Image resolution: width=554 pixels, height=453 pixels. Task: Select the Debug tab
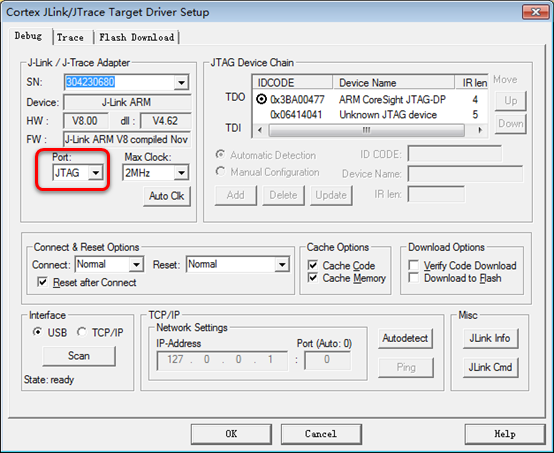click(29, 36)
